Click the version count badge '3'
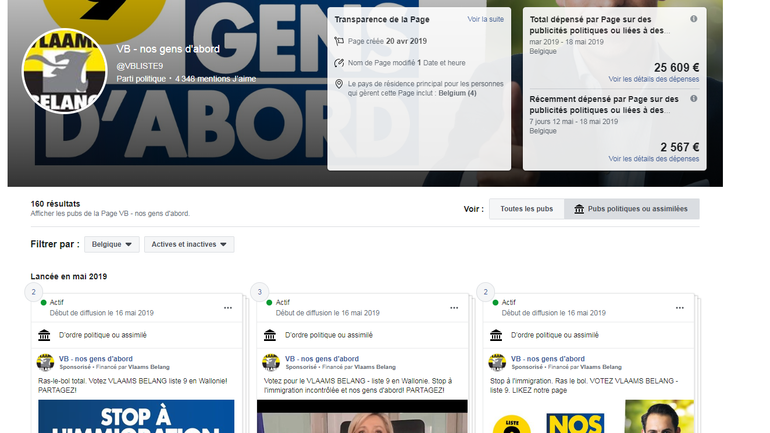Image resolution: width=770 pixels, height=433 pixels. point(260,293)
